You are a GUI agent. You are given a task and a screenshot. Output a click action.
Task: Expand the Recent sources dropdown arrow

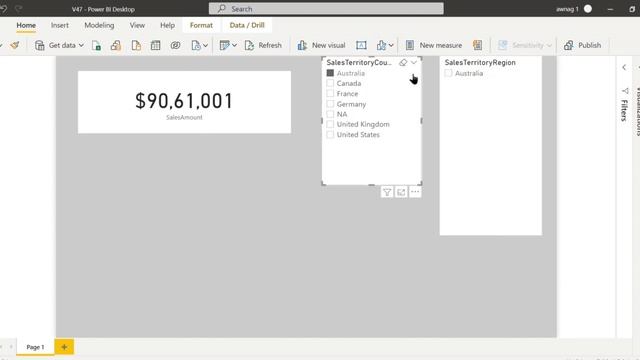[205, 45]
